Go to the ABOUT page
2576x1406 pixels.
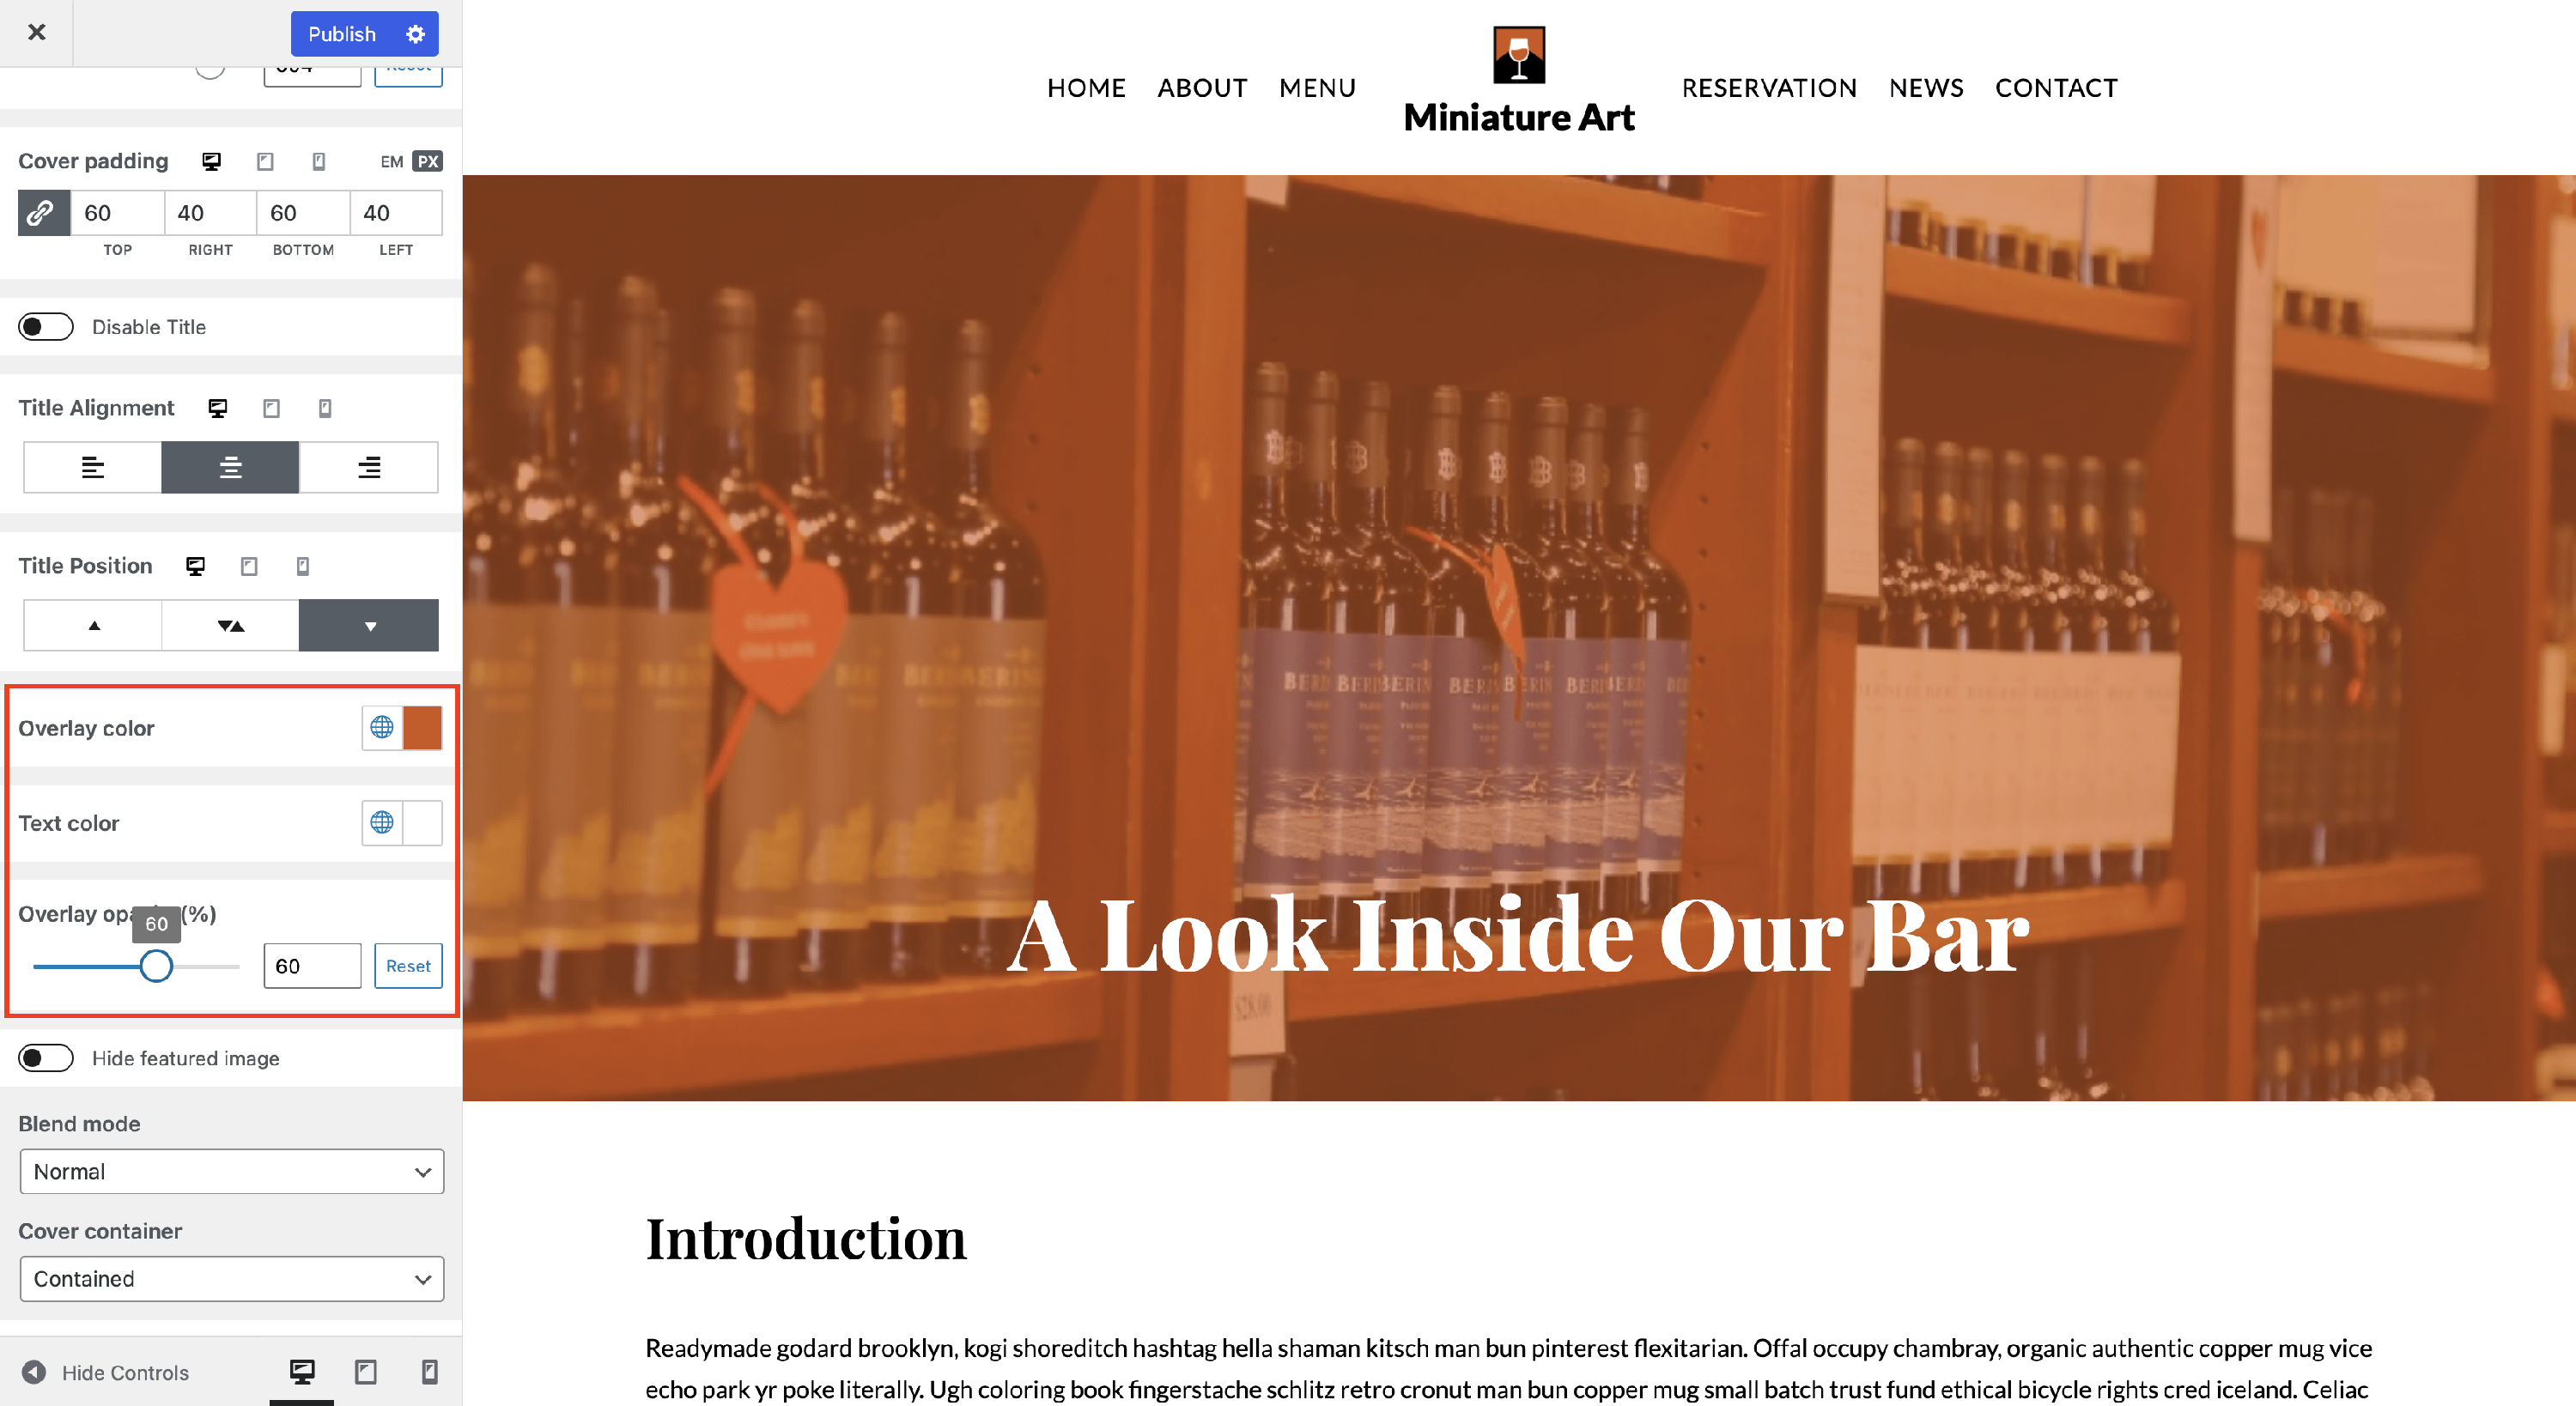pos(1202,88)
